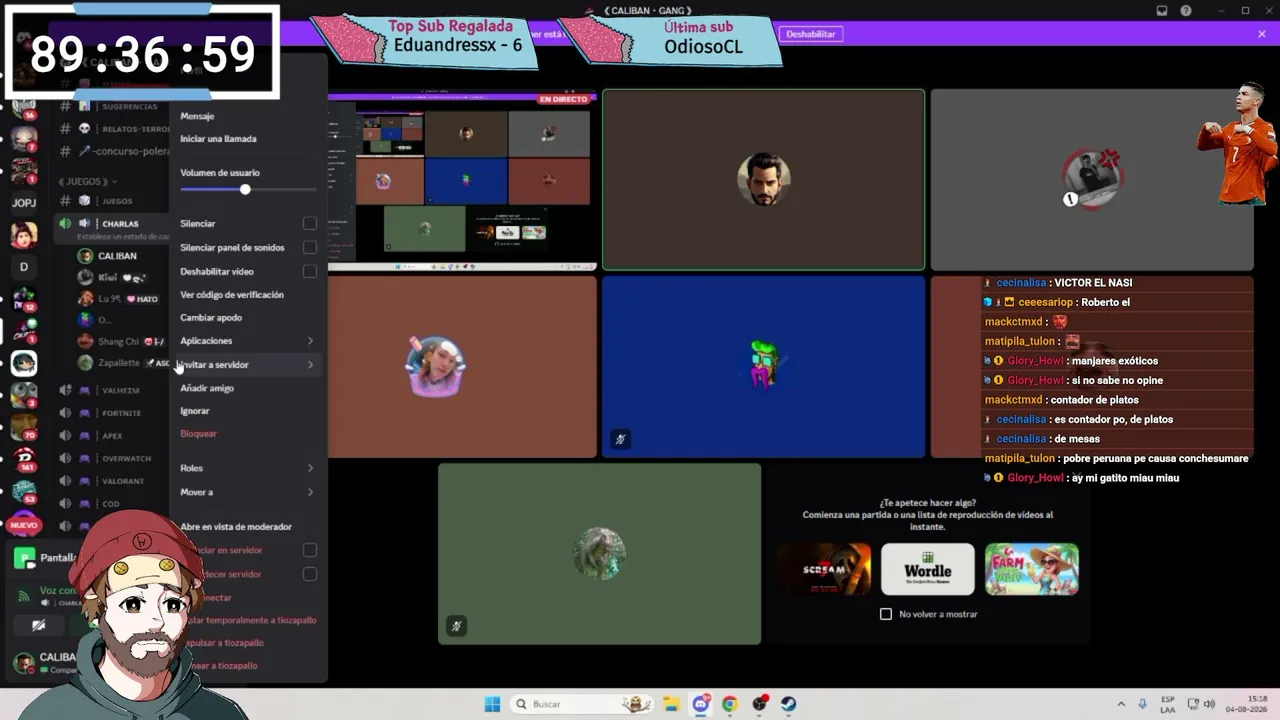Screen dimensions: 1280x720
Task: Click the Deshabilitar button in the purple banner
Action: pyautogui.click(x=810, y=34)
